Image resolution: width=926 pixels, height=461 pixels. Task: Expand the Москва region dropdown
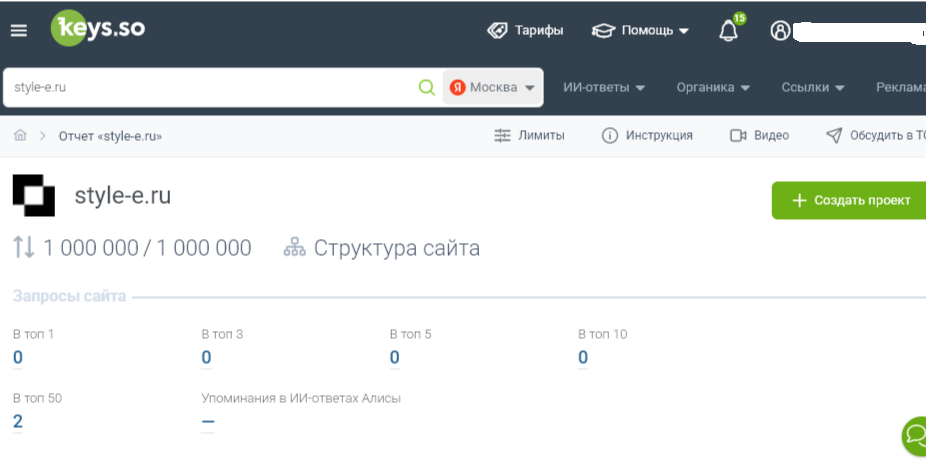pos(493,87)
